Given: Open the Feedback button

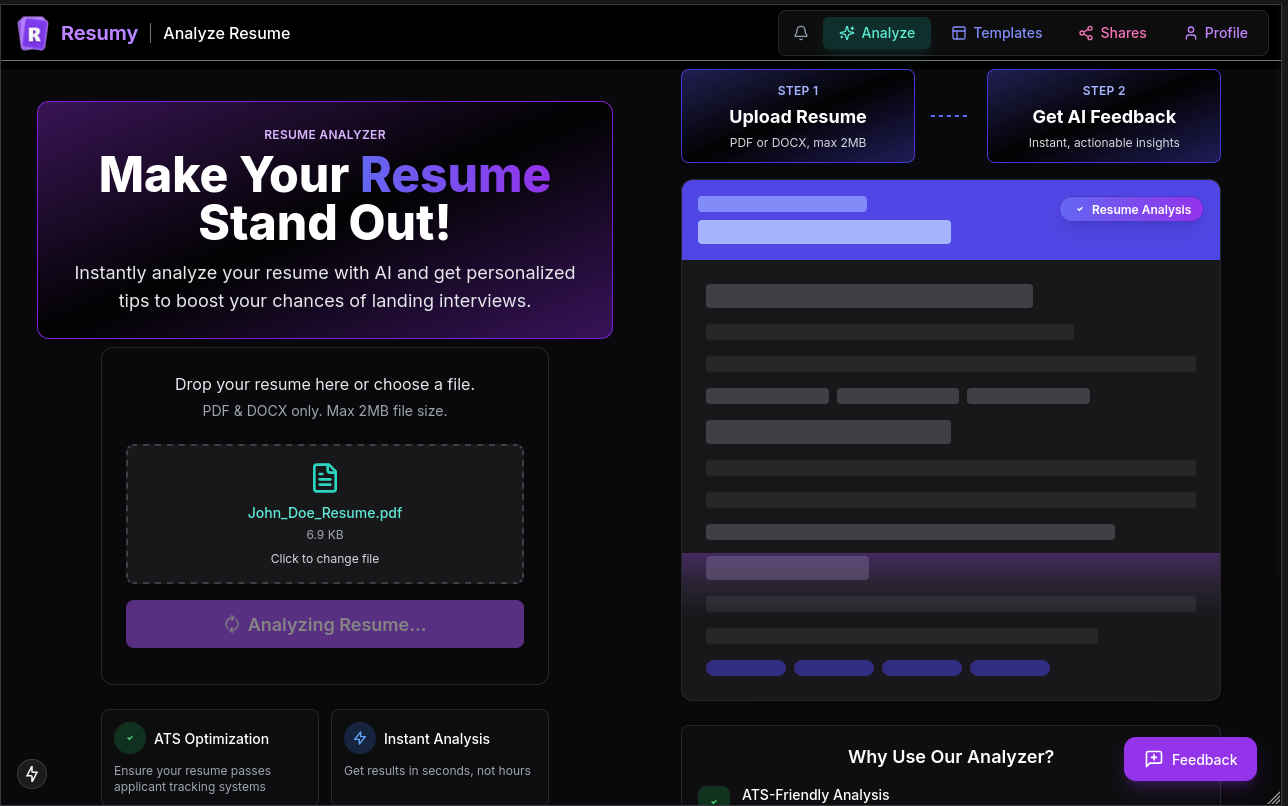Looking at the screenshot, I should click(1190, 759).
